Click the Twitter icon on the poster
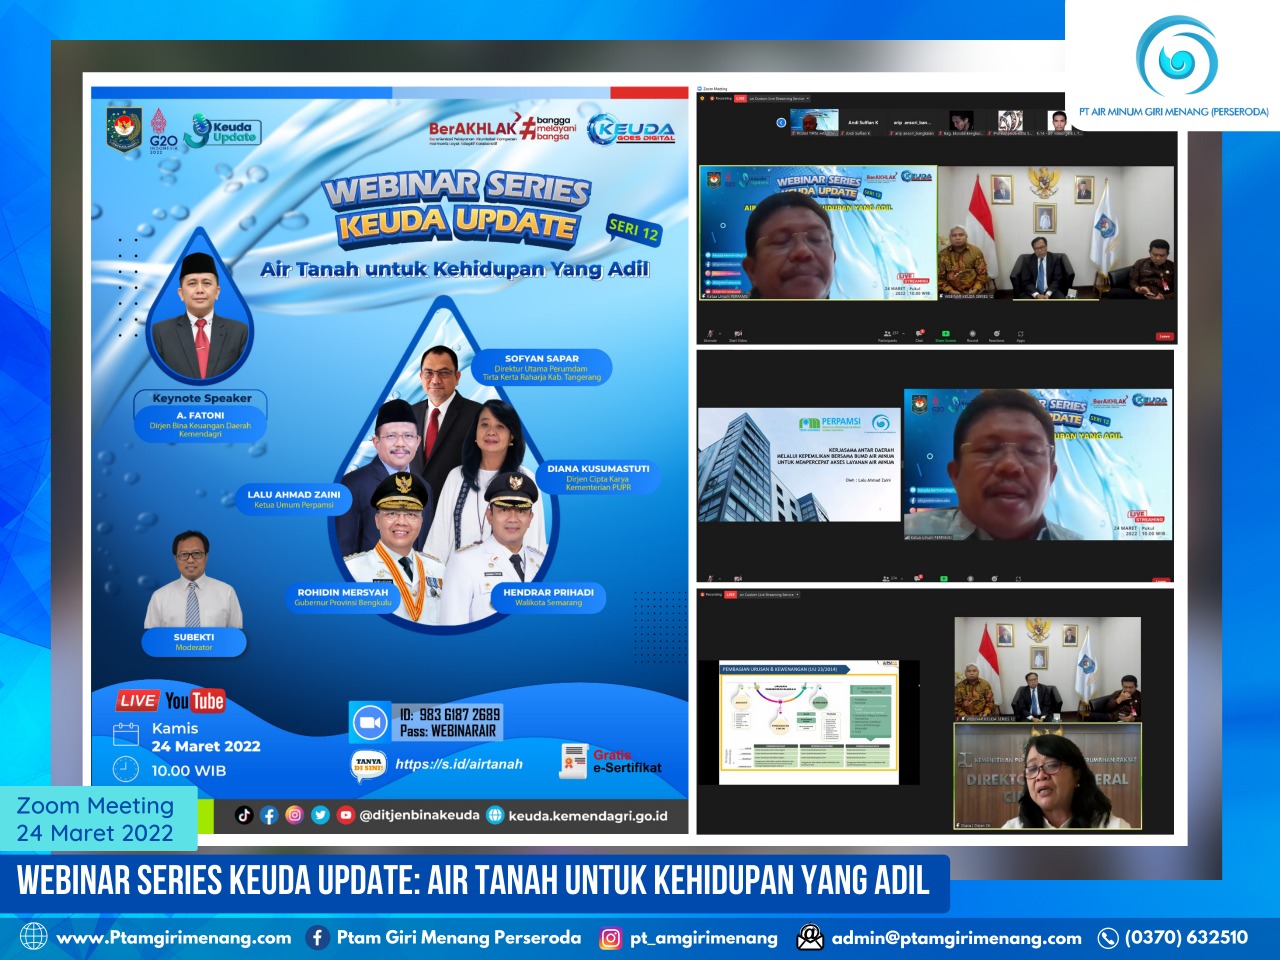Viewport: 1280px width, 960px height. tap(319, 815)
